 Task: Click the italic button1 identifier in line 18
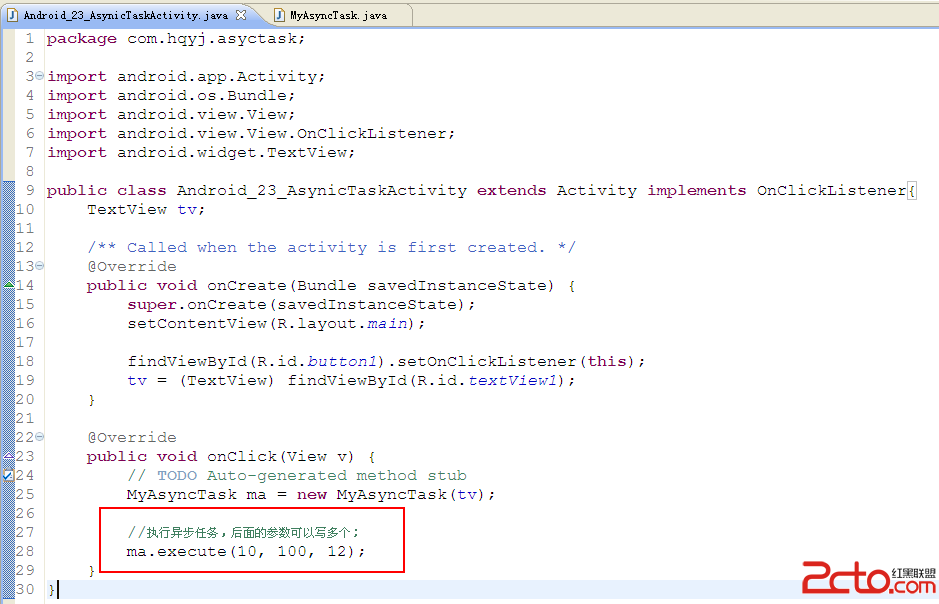click(342, 362)
